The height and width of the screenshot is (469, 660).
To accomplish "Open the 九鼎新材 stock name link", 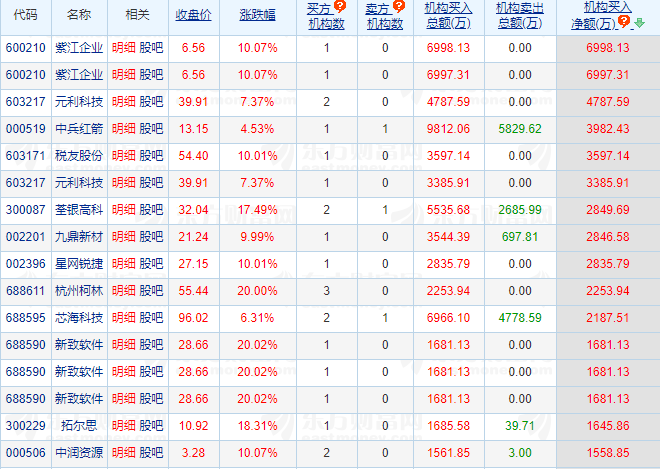I will click(x=79, y=237).
